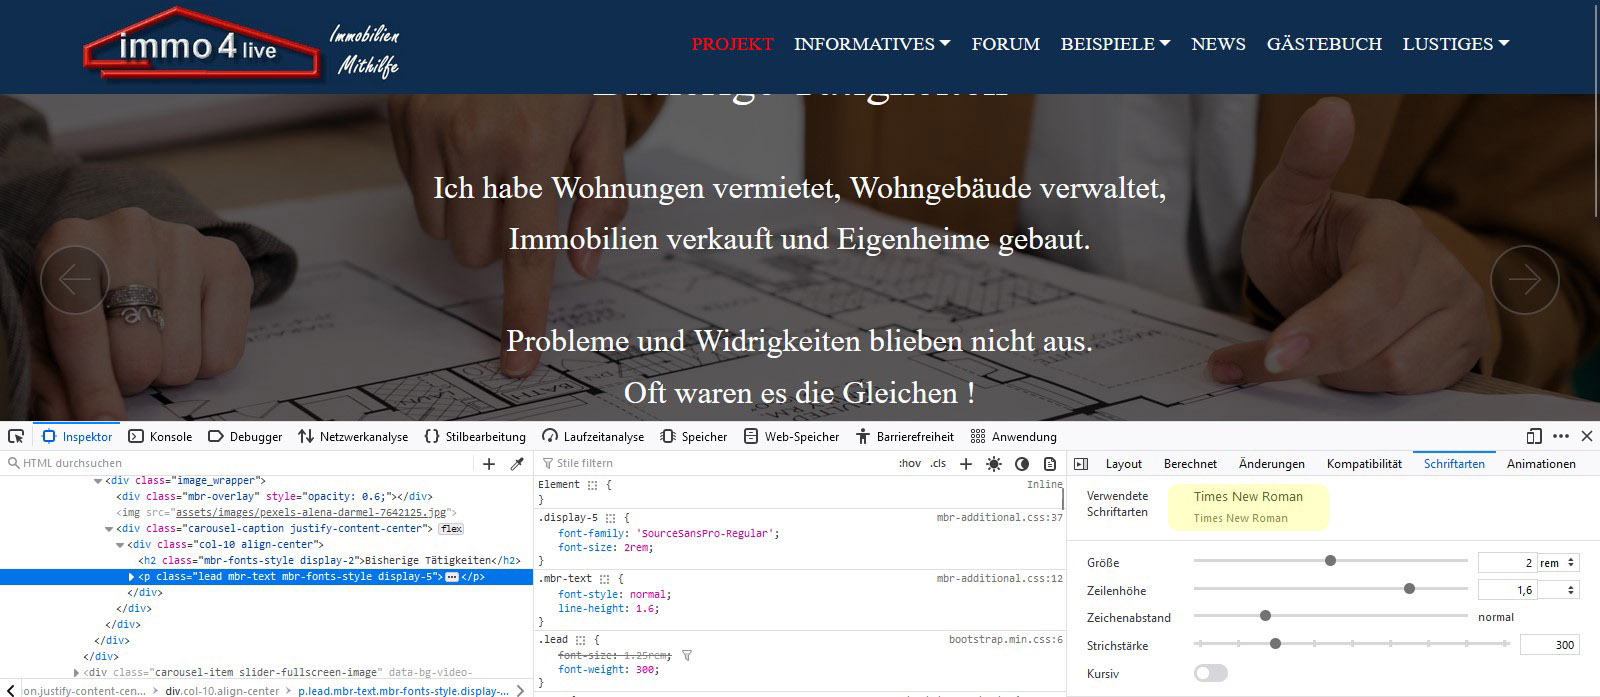Expand the selected p.lead element node
The image size is (1600, 697).
(x=132, y=577)
